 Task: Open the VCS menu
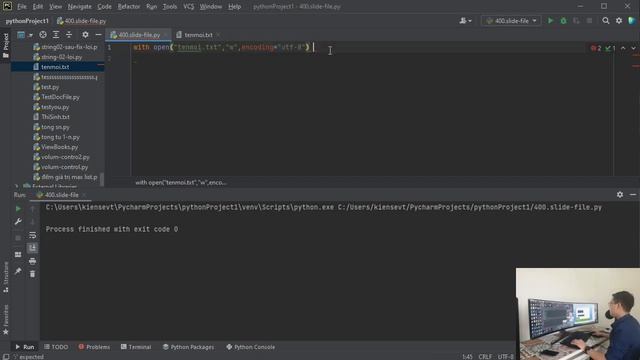[189, 7]
